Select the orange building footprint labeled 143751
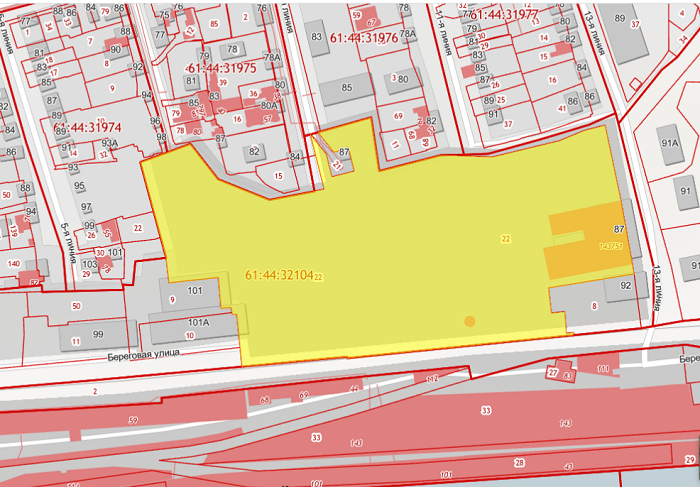Image resolution: width=700 pixels, height=487 pixels. 588,241
